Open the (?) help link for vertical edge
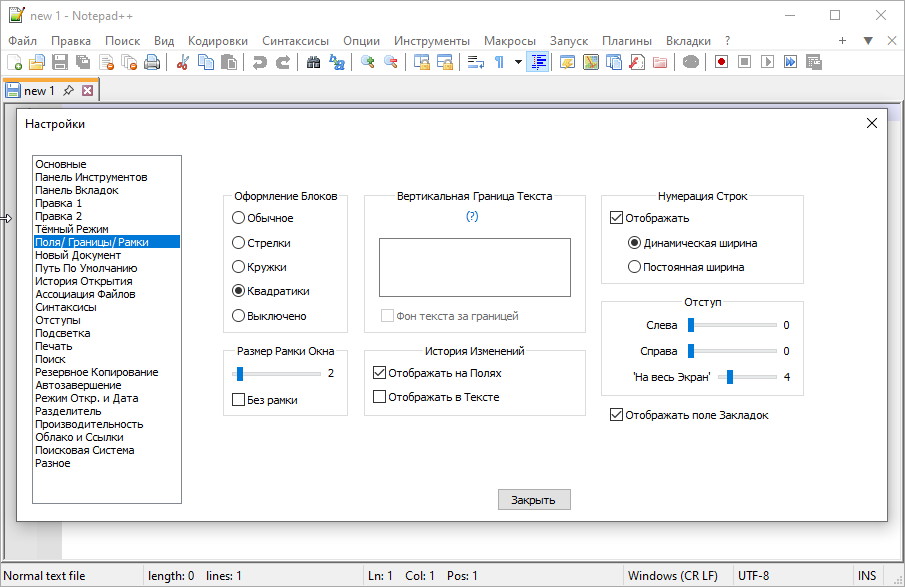 point(472,216)
